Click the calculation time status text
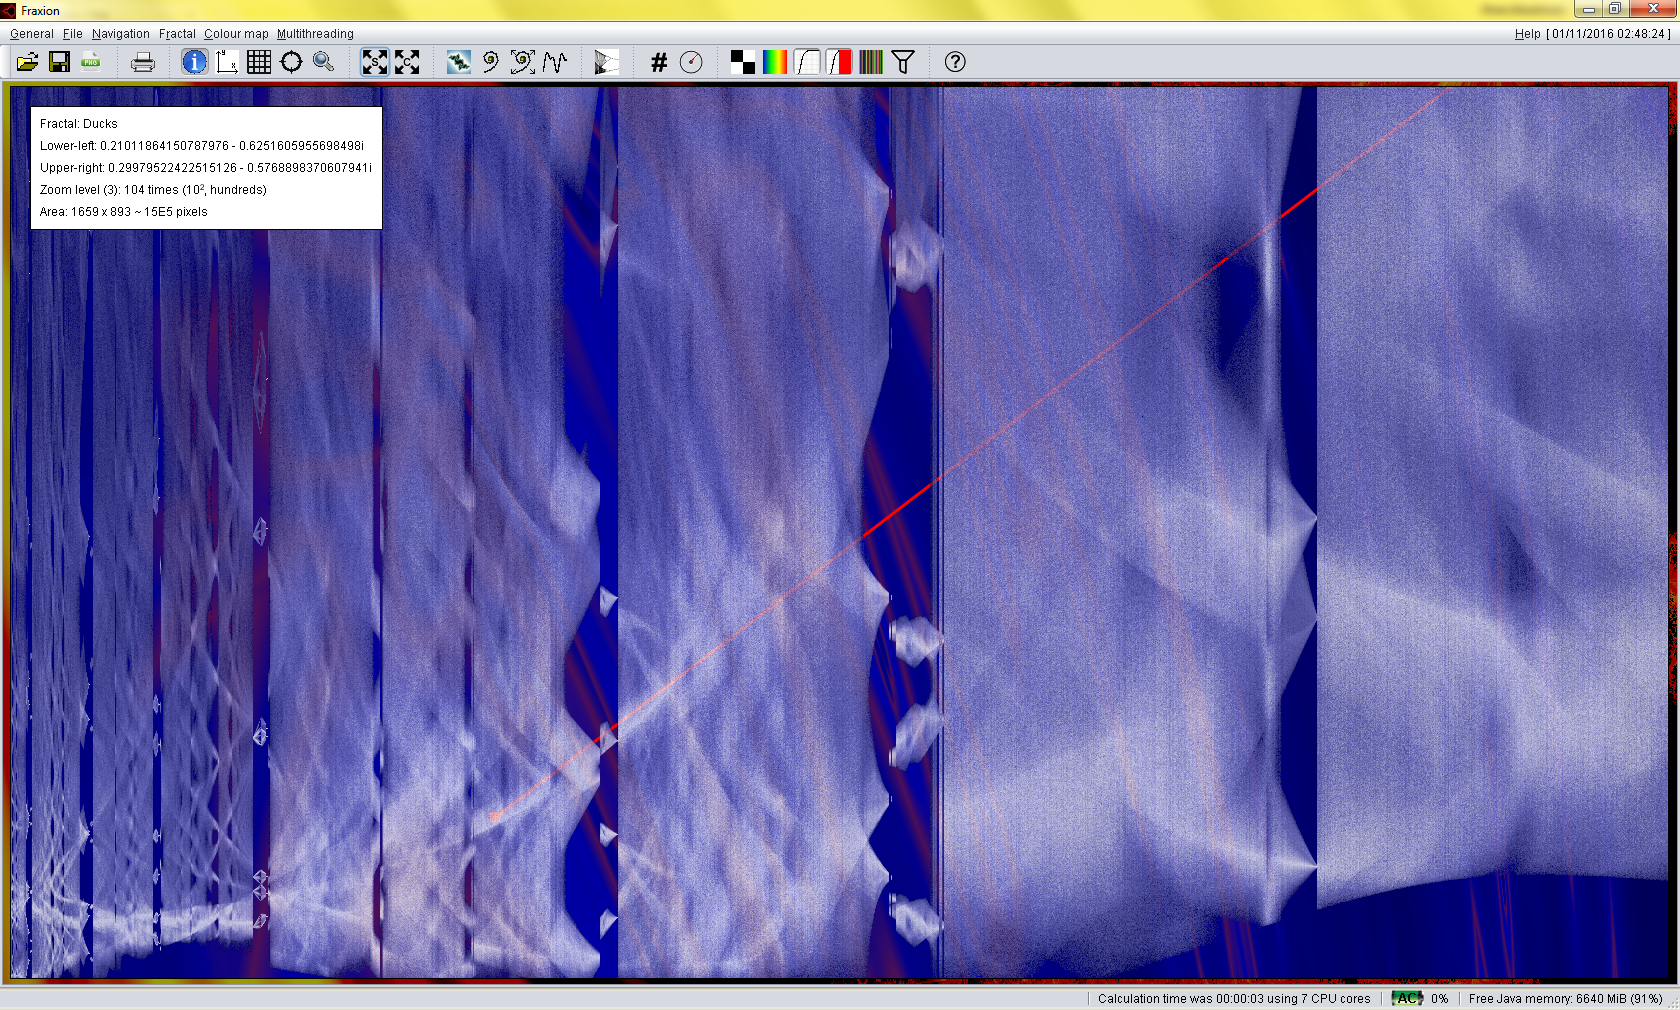 [1234, 999]
